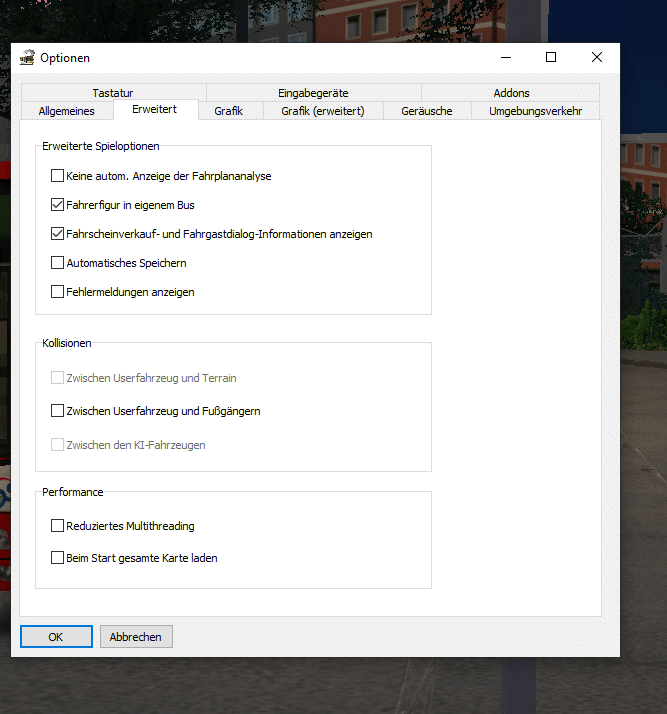The image size is (667, 714).
Task: Switch to the Tastatur tab
Action: [x=112, y=93]
